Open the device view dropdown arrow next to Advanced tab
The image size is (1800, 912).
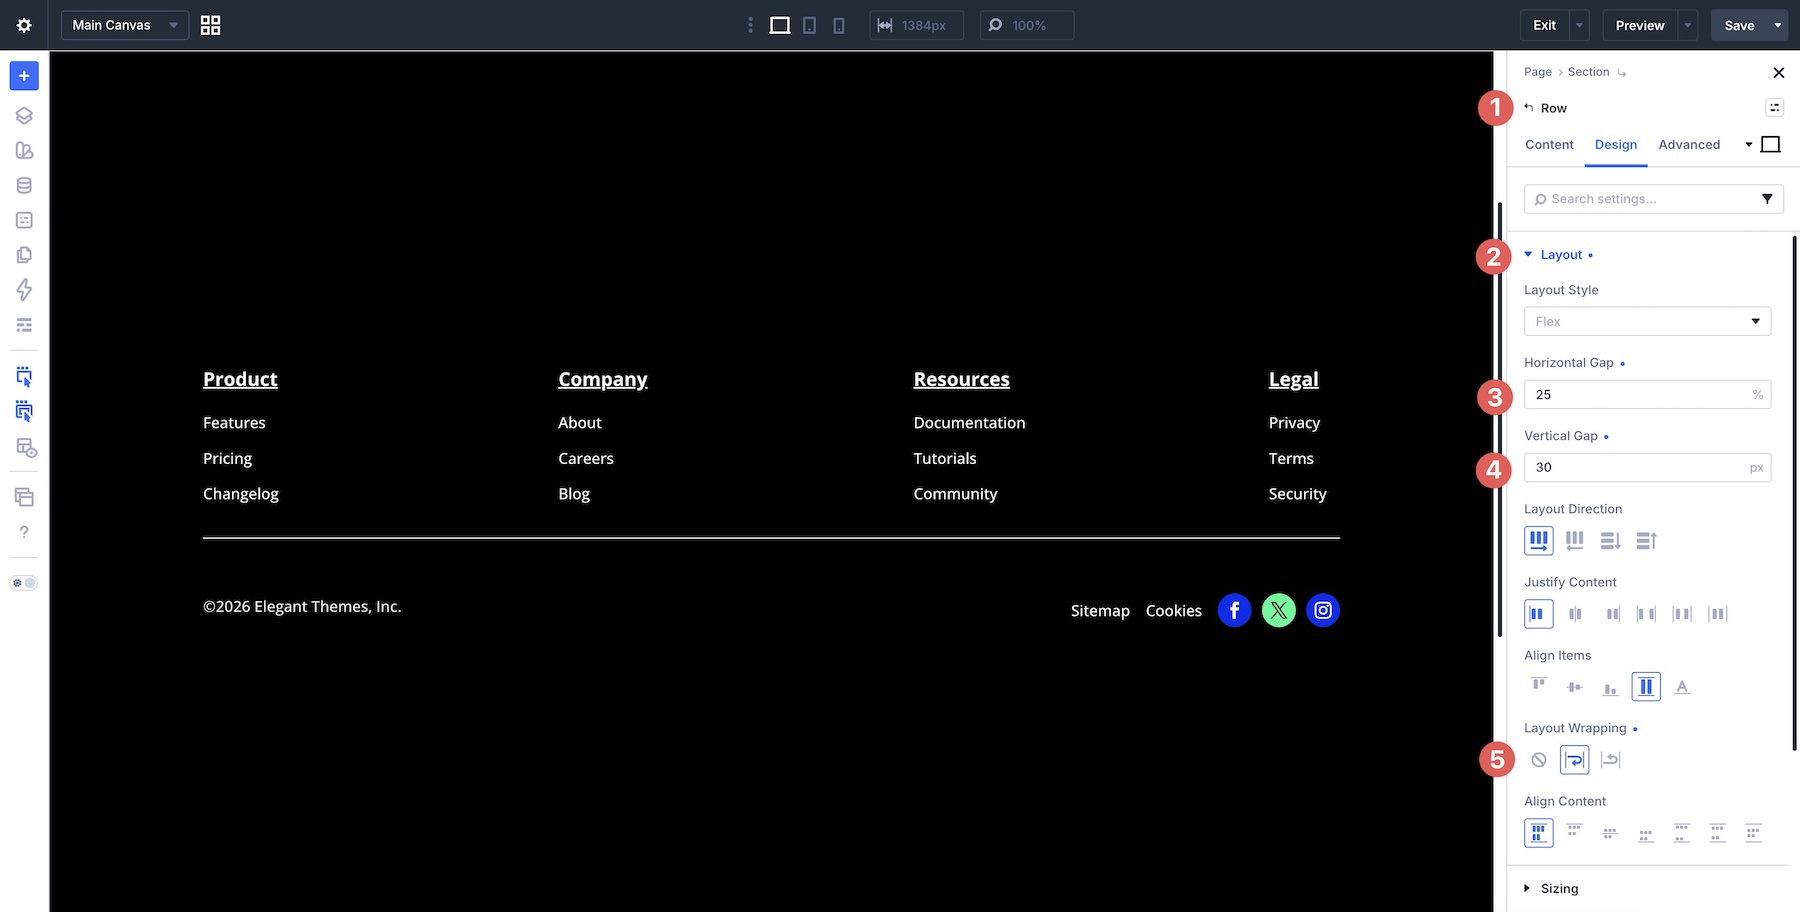(1749, 145)
